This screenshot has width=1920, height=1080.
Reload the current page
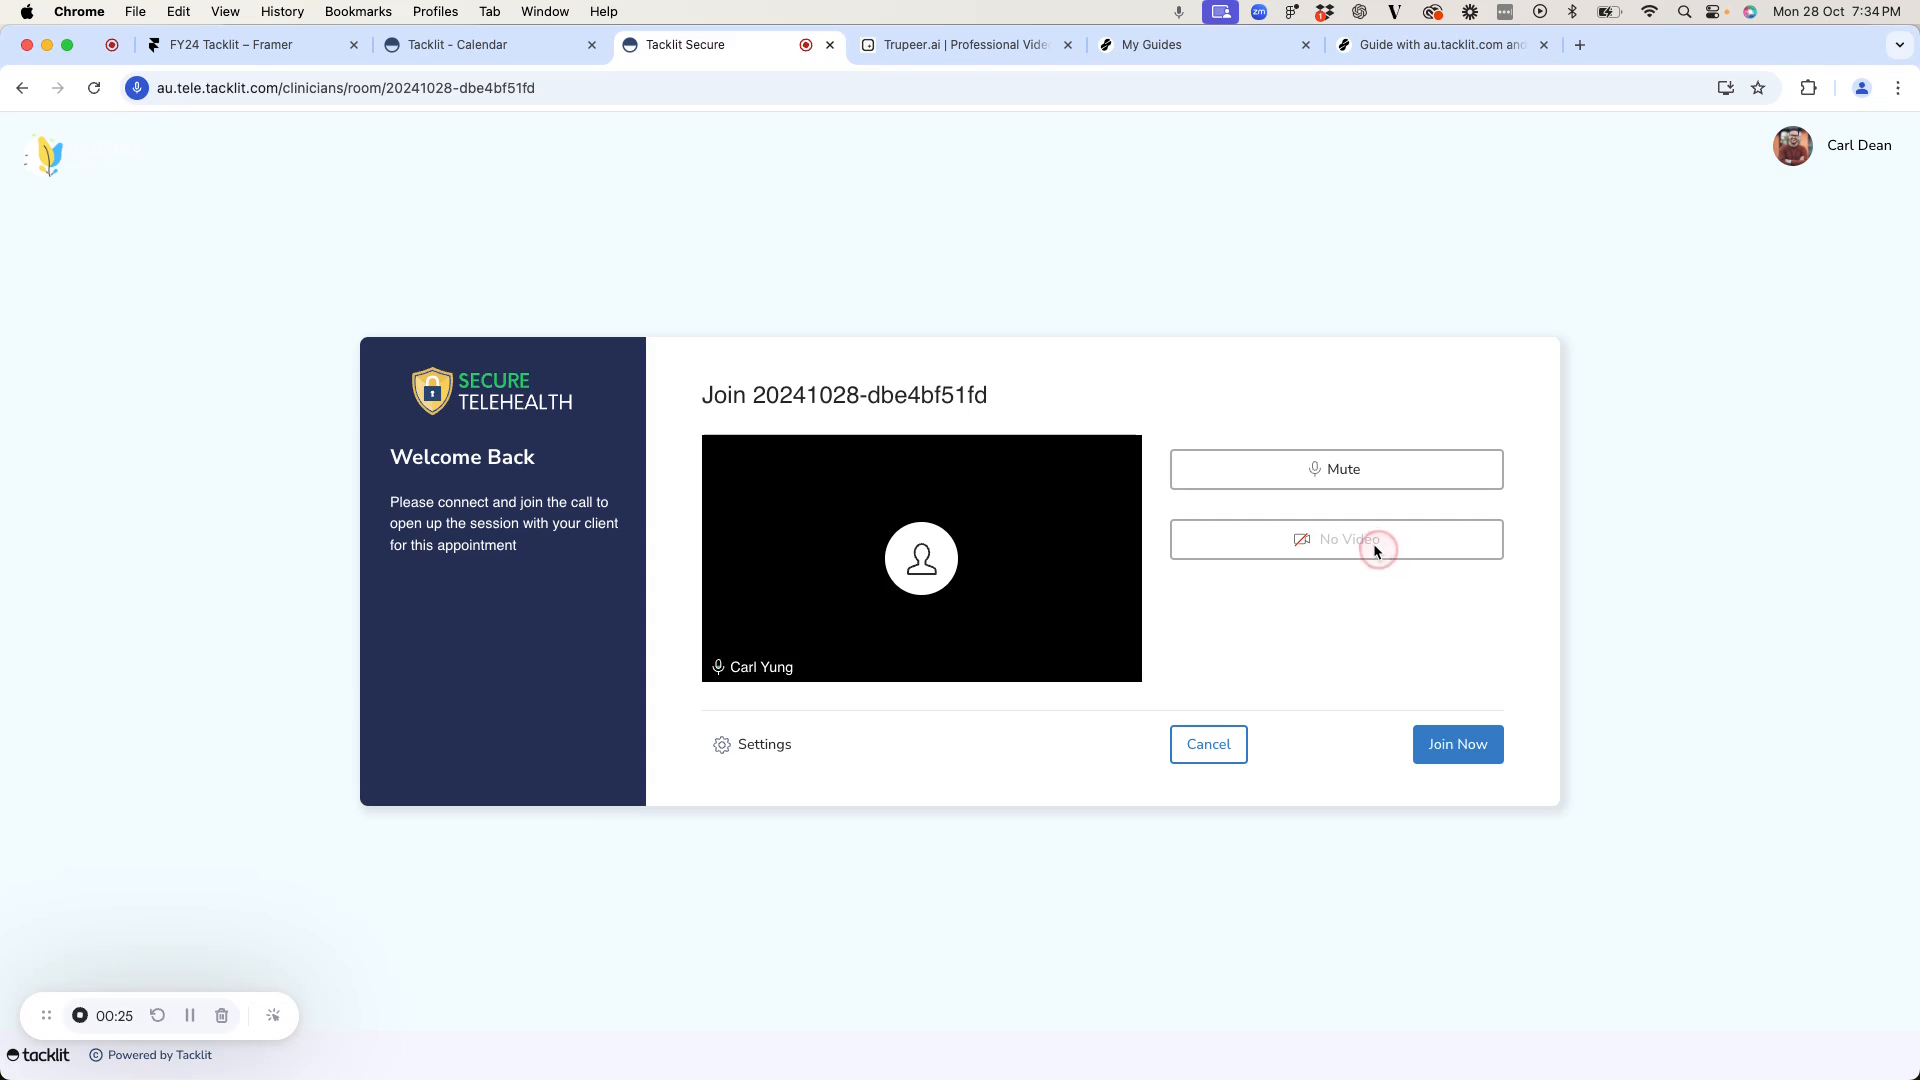pyautogui.click(x=94, y=88)
